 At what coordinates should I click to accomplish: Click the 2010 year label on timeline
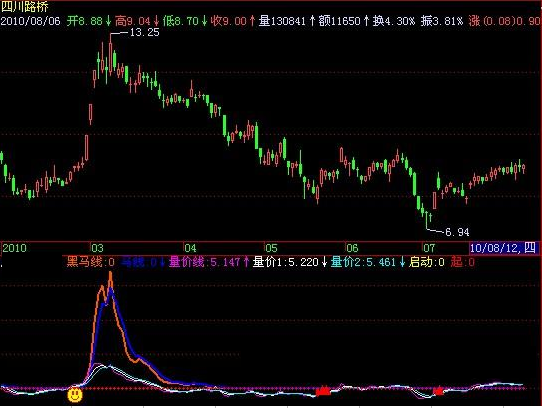coord(14,248)
